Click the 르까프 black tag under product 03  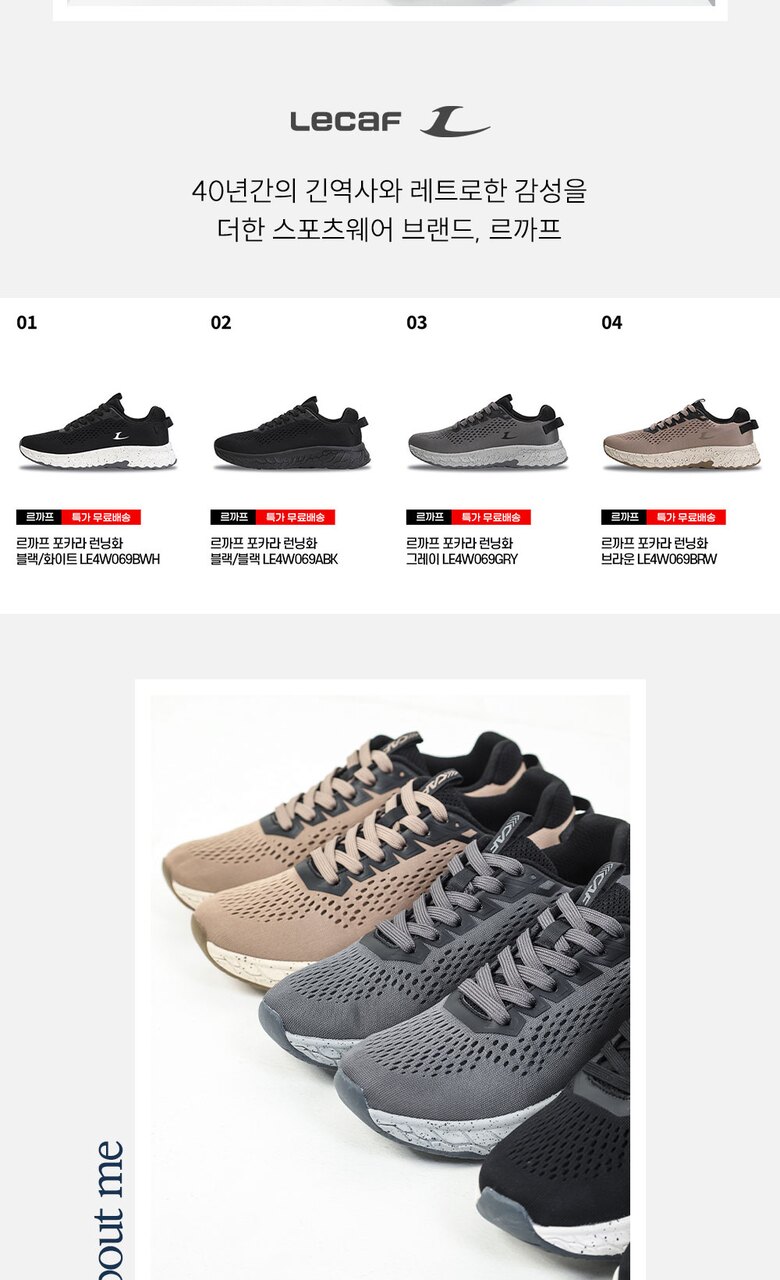click(429, 517)
